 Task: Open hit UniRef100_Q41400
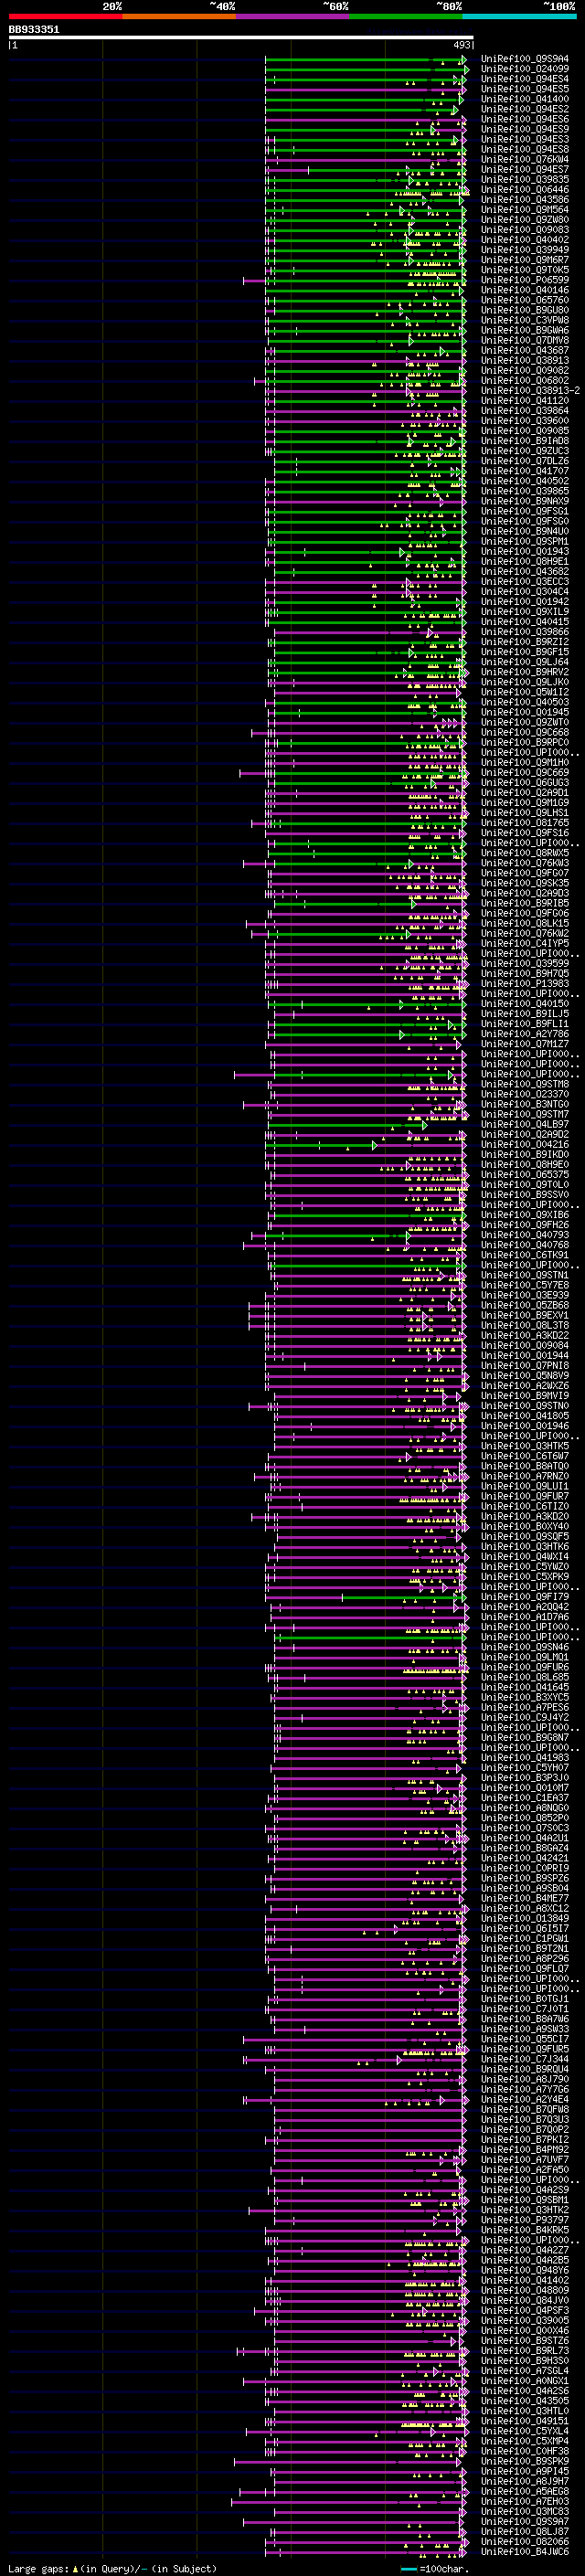pyautogui.click(x=525, y=99)
